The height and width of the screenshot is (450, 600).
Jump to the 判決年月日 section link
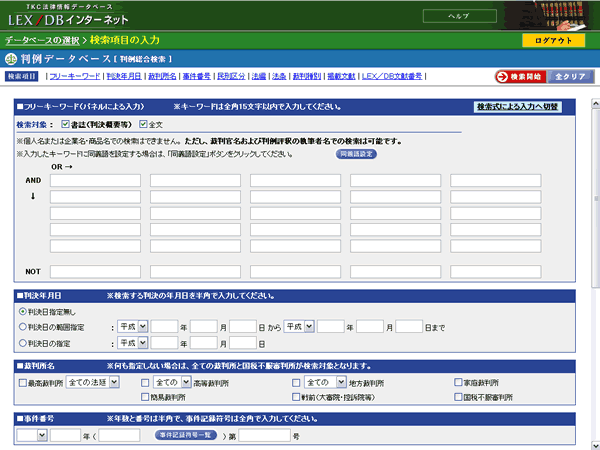pyautogui.click(x=124, y=76)
